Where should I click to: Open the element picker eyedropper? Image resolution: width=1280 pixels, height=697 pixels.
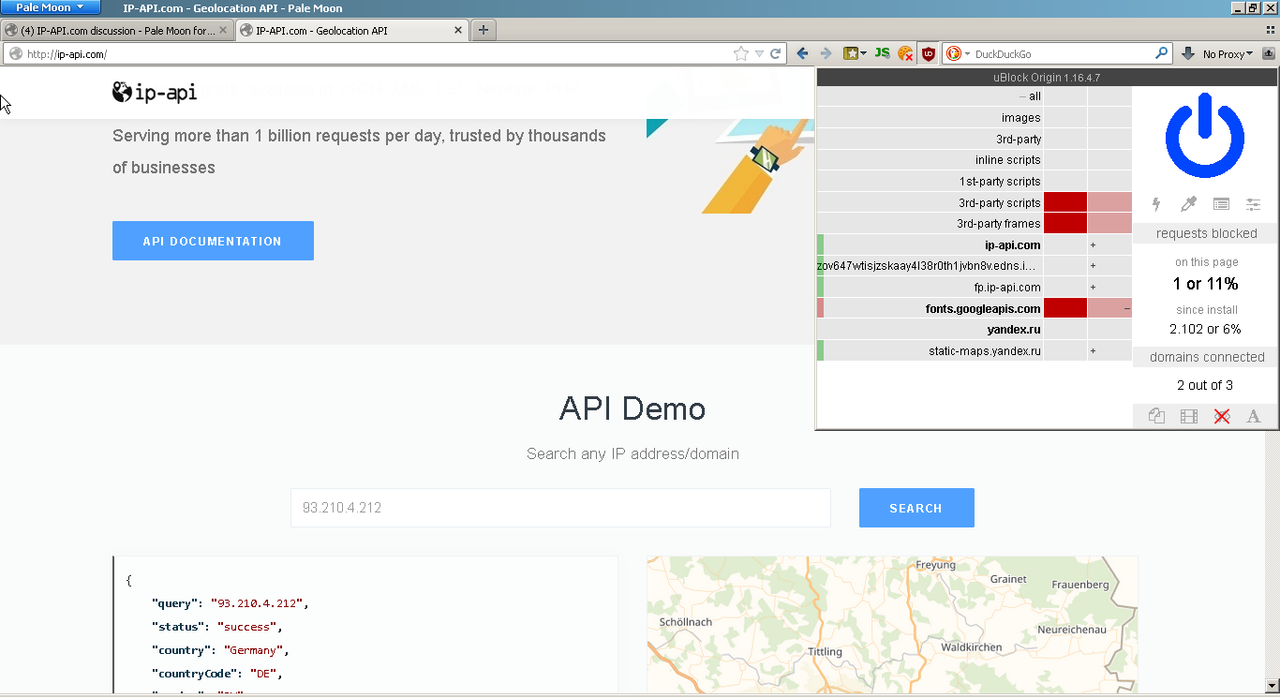[1189, 204]
